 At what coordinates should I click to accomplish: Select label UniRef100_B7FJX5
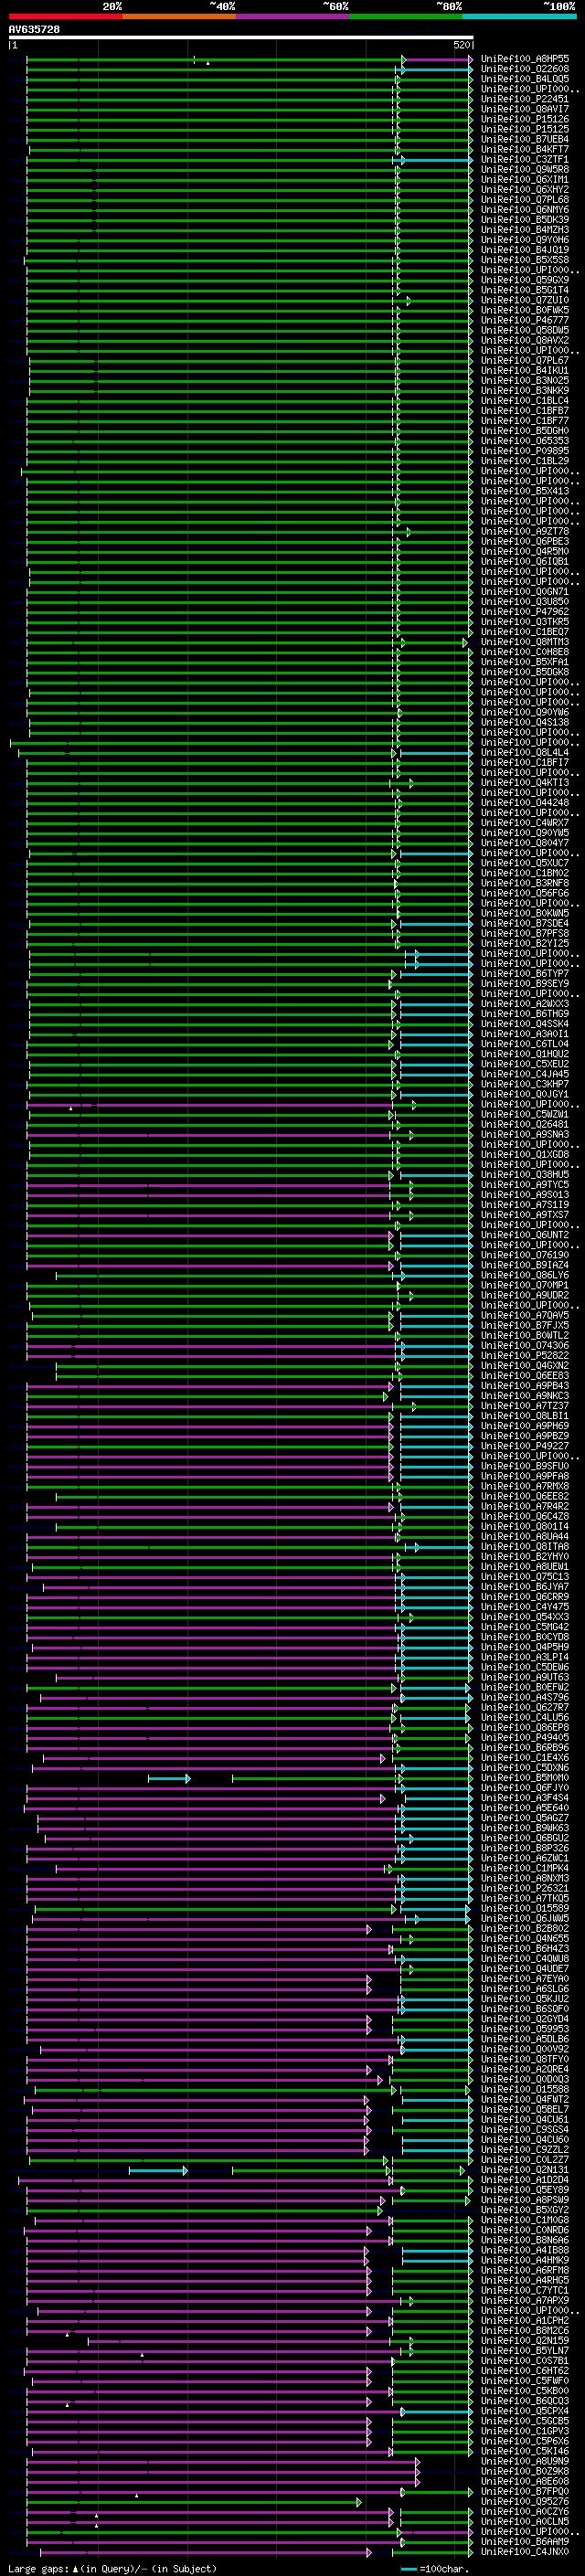coord(525,1325)
